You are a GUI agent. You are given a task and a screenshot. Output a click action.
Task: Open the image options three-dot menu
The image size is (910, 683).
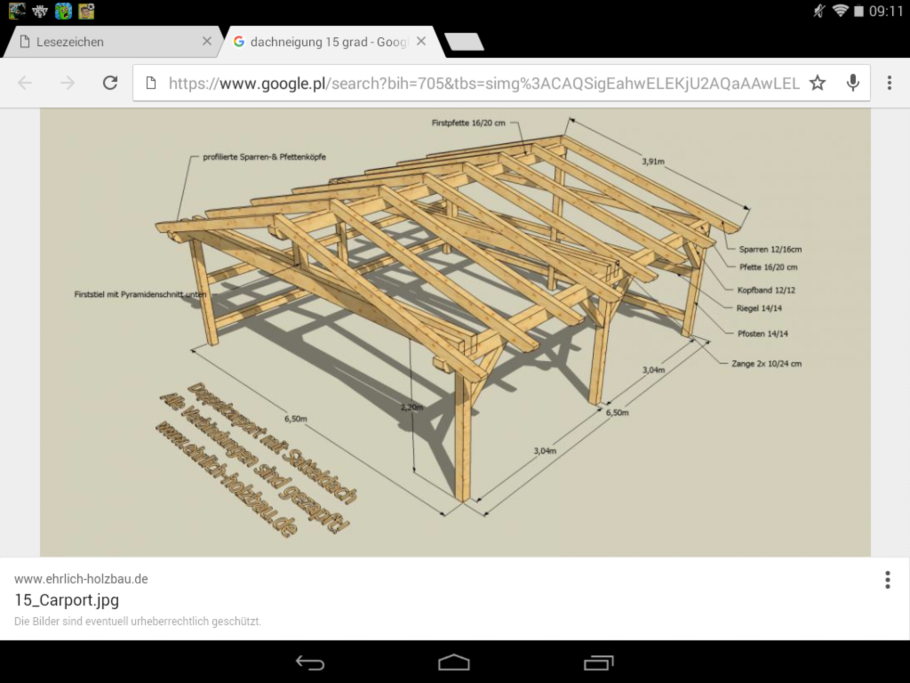tap(887, 580)
